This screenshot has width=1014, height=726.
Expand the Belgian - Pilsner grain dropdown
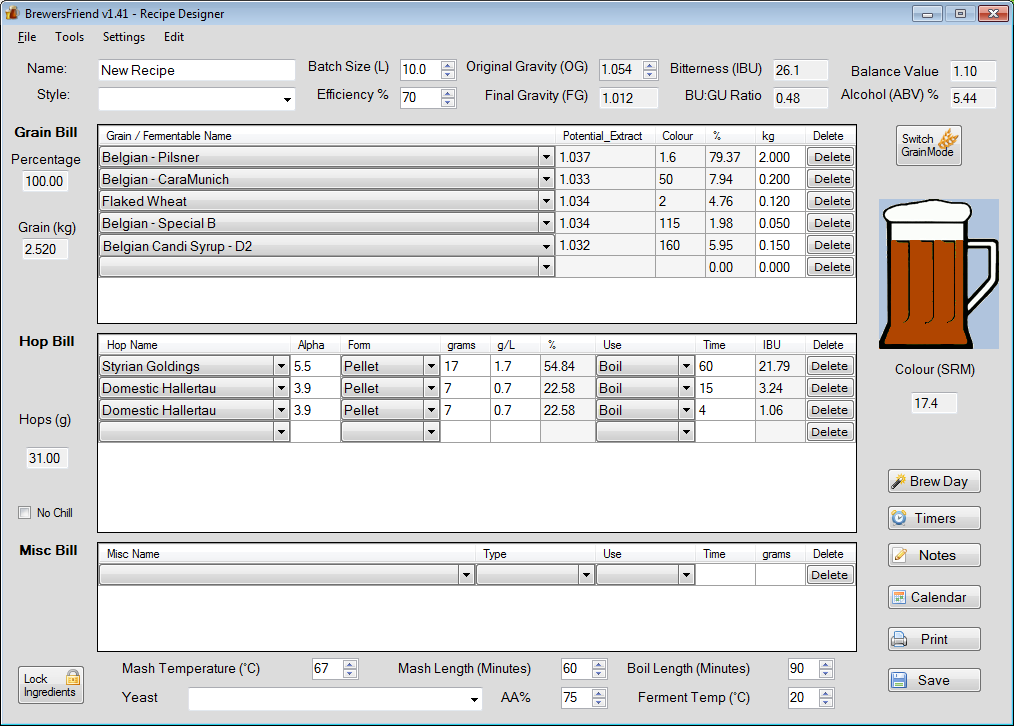coord(545,156)
